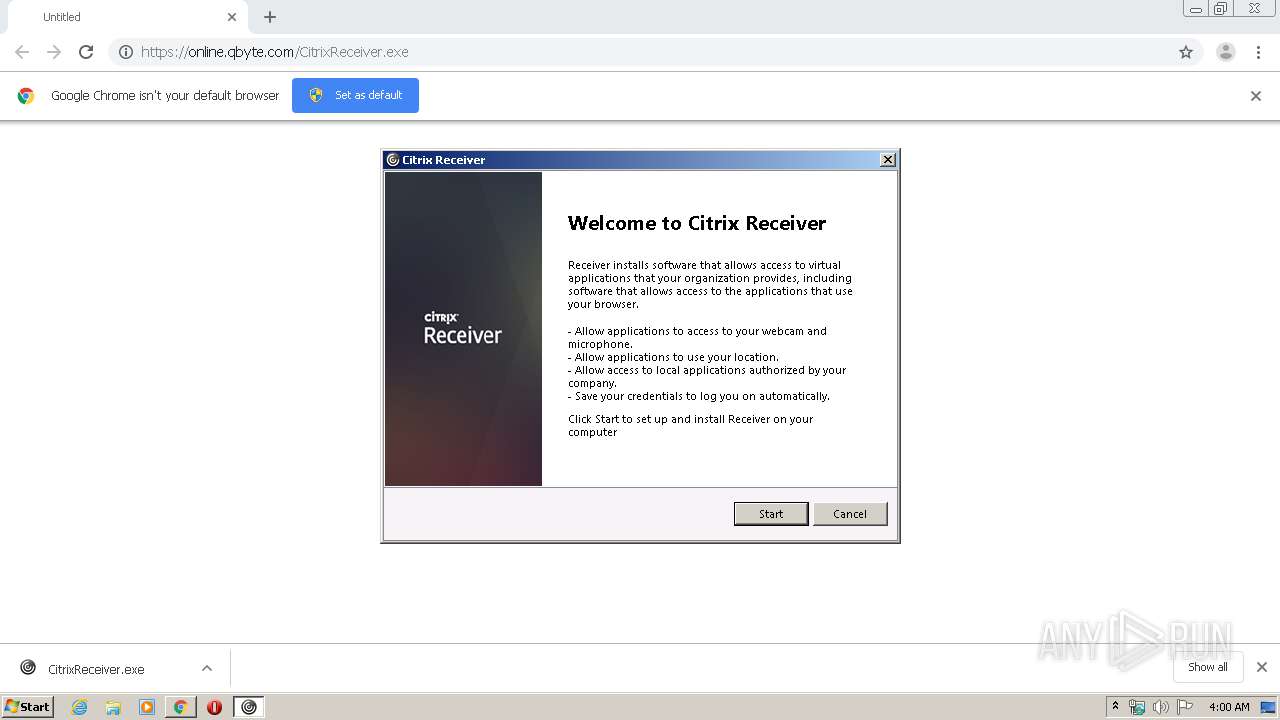This screenshot has height=720, width=1280.
Task: Bookmark this page with the star icon
Action: point(1186,52)
